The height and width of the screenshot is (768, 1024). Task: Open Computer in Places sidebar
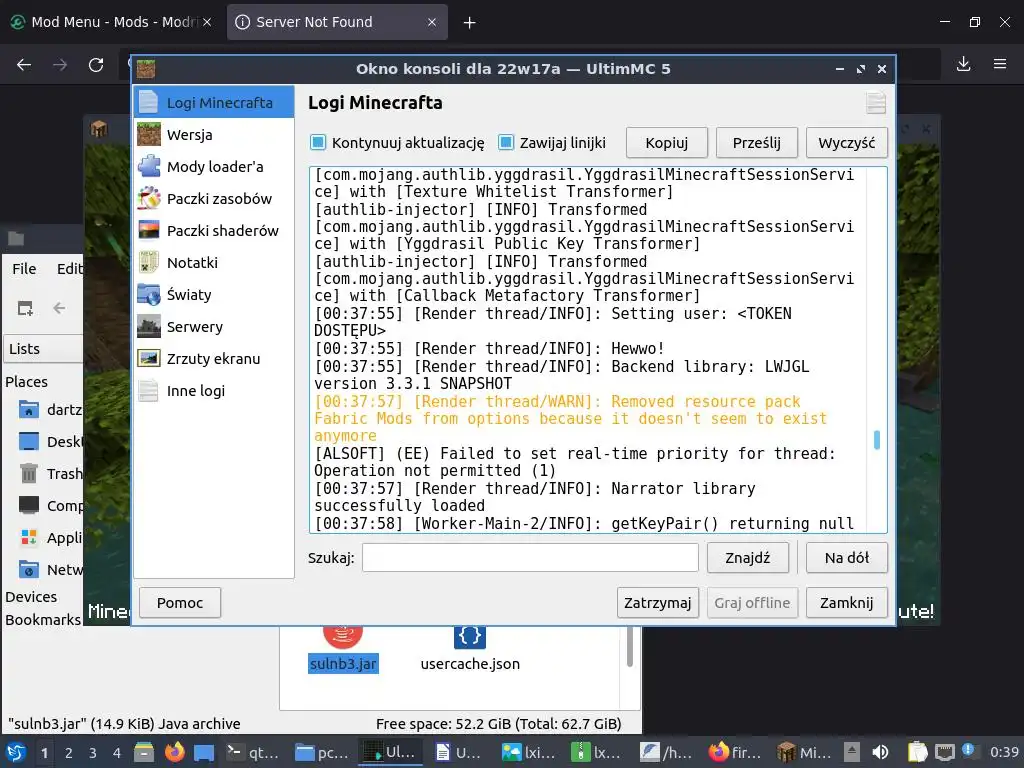tap(50, 505)
